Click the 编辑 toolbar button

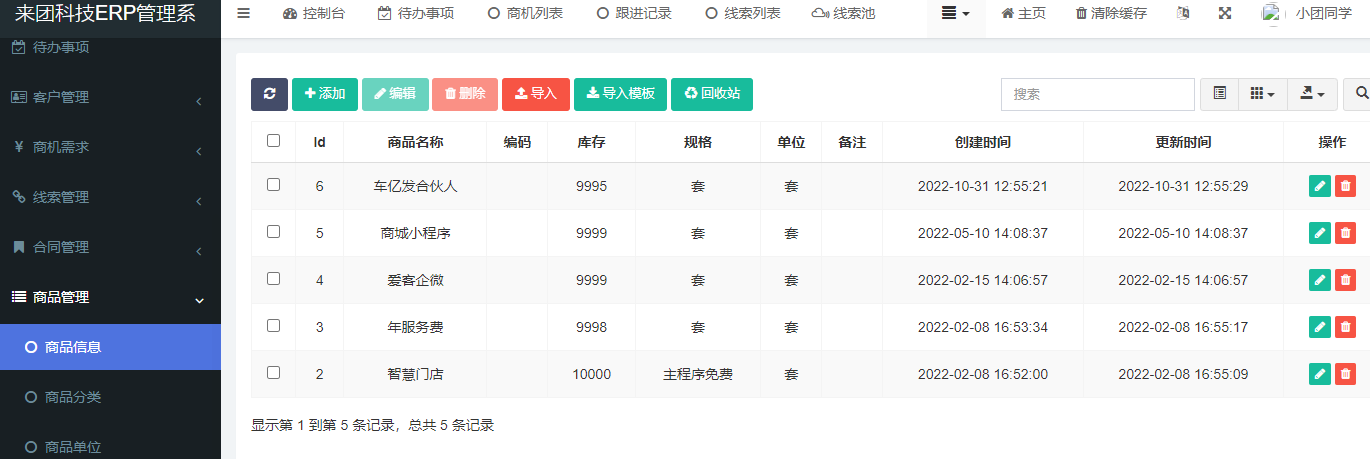coord(395,94)
